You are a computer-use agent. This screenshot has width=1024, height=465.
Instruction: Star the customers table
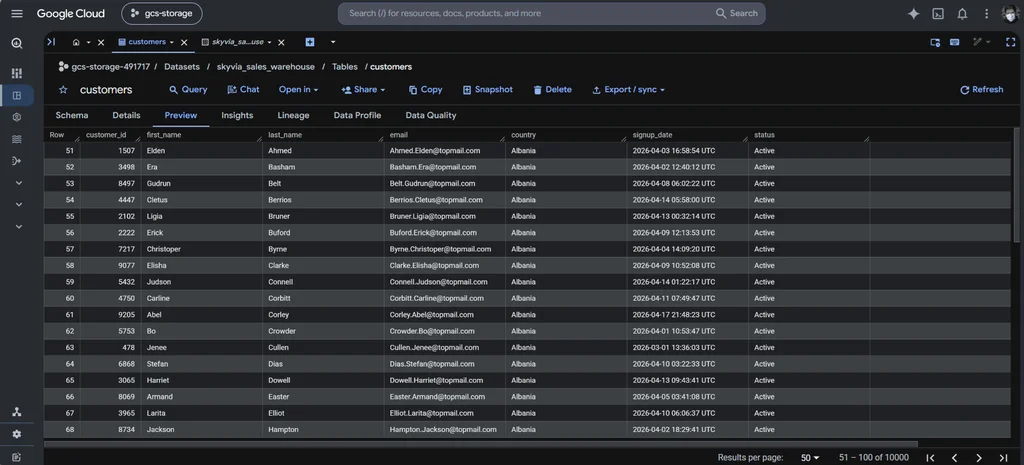pyautogui.click(x=63, y=90)
